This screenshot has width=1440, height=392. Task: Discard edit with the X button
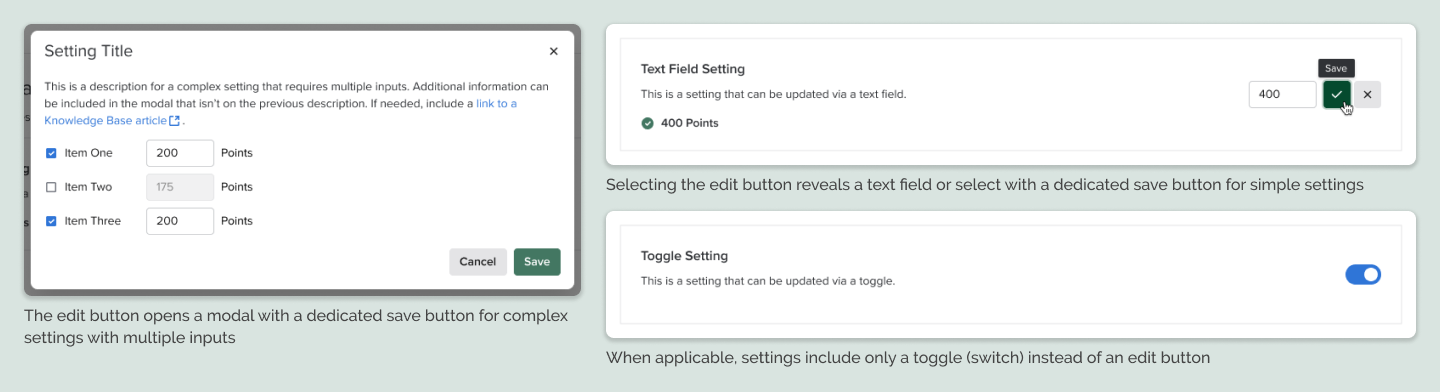(1367, 94)
